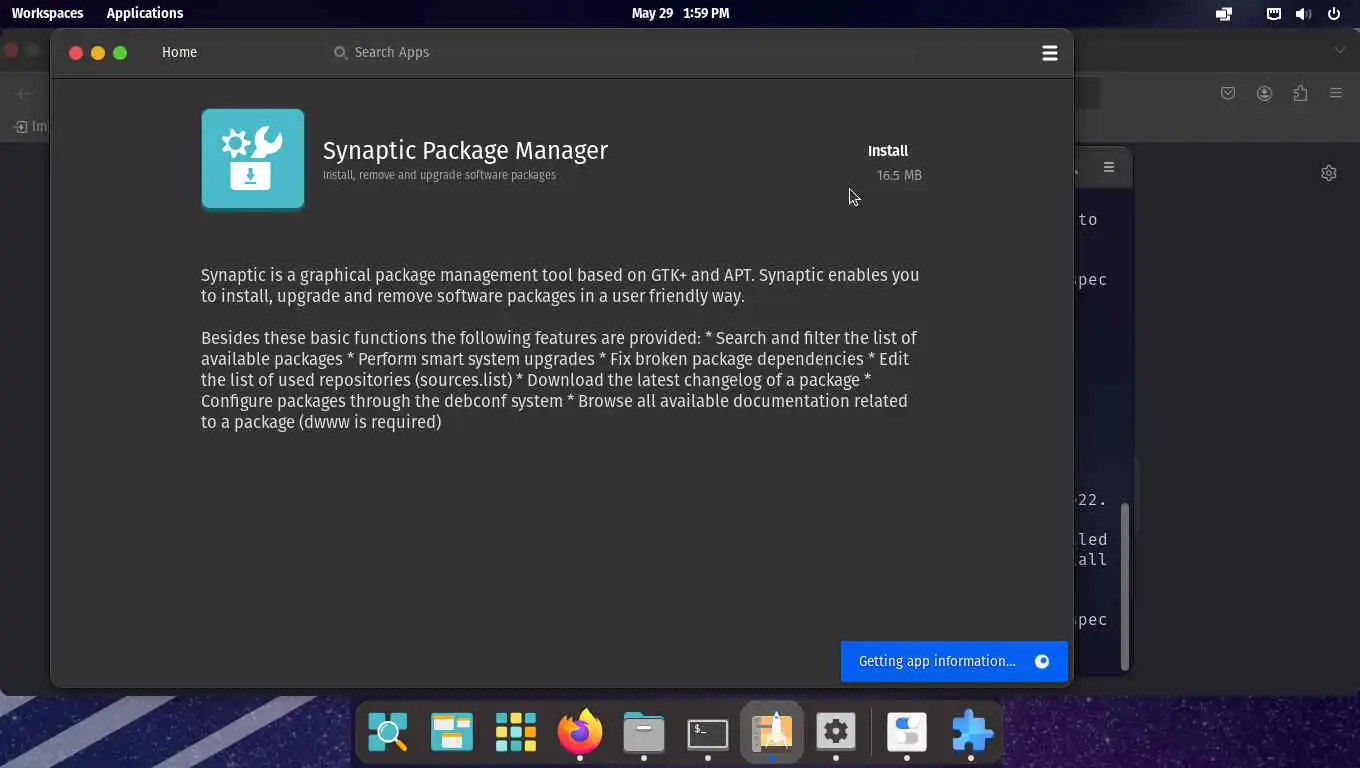Click the volume icon in the top bar
The image size is (1360, 768).
point(1303,14)
